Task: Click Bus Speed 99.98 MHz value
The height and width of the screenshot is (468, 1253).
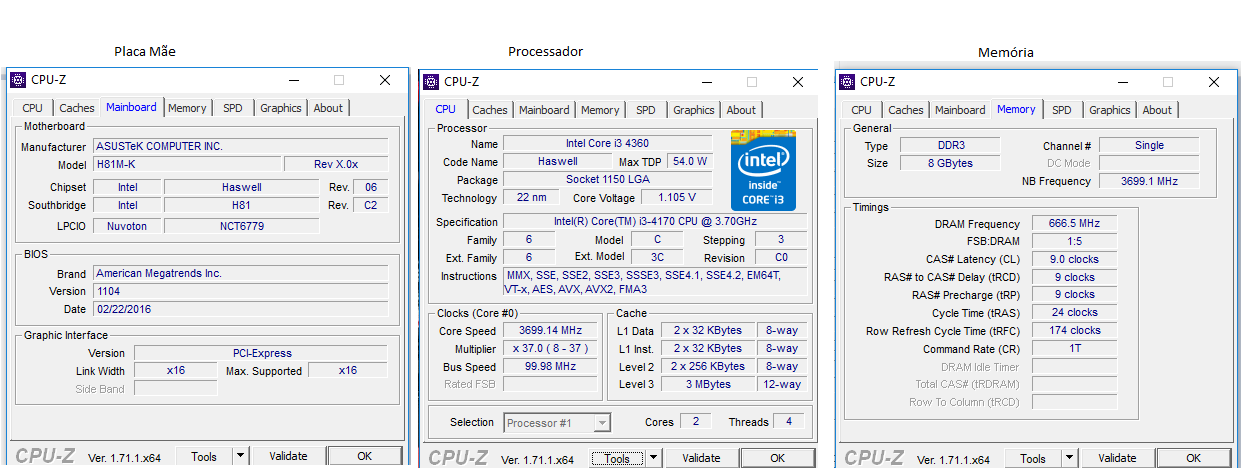Action: point(552,367)
